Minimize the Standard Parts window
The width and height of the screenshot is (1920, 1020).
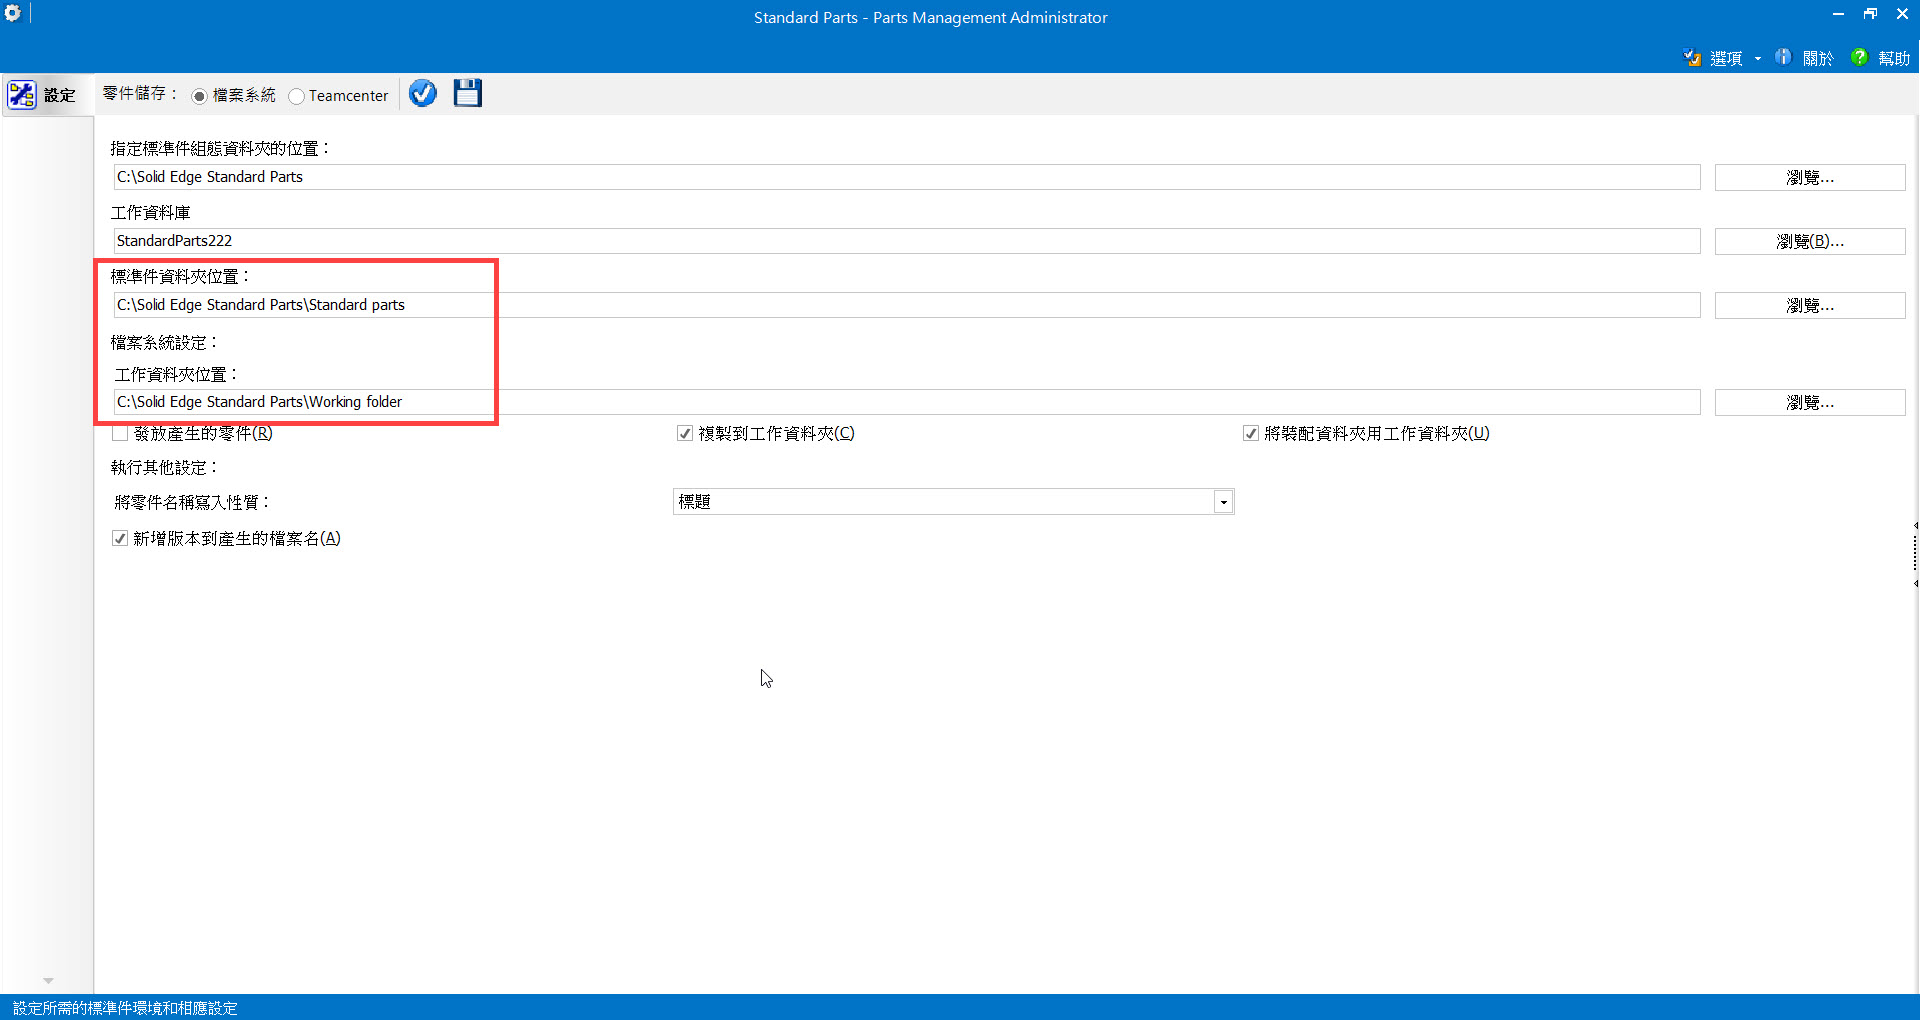[x=1838, y=14]
